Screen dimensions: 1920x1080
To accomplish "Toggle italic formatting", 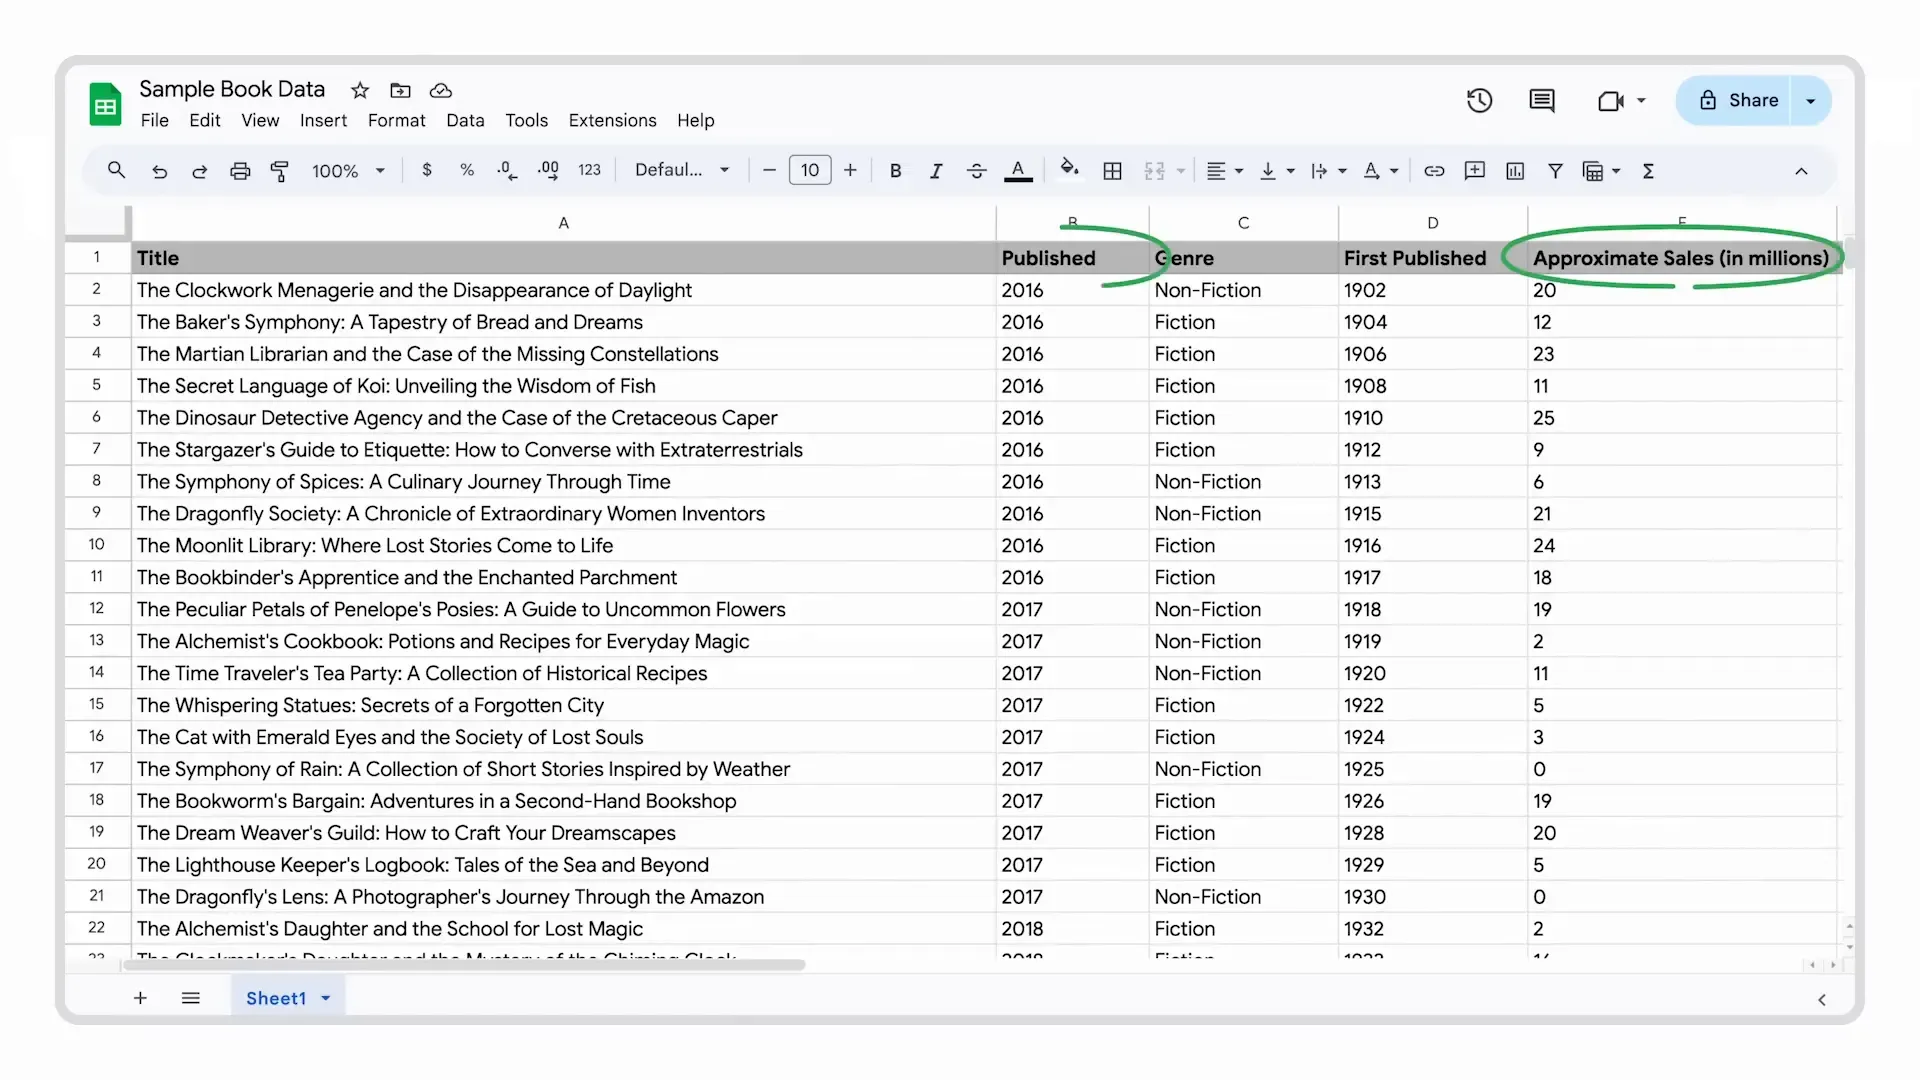I will (x=935, y=171).
